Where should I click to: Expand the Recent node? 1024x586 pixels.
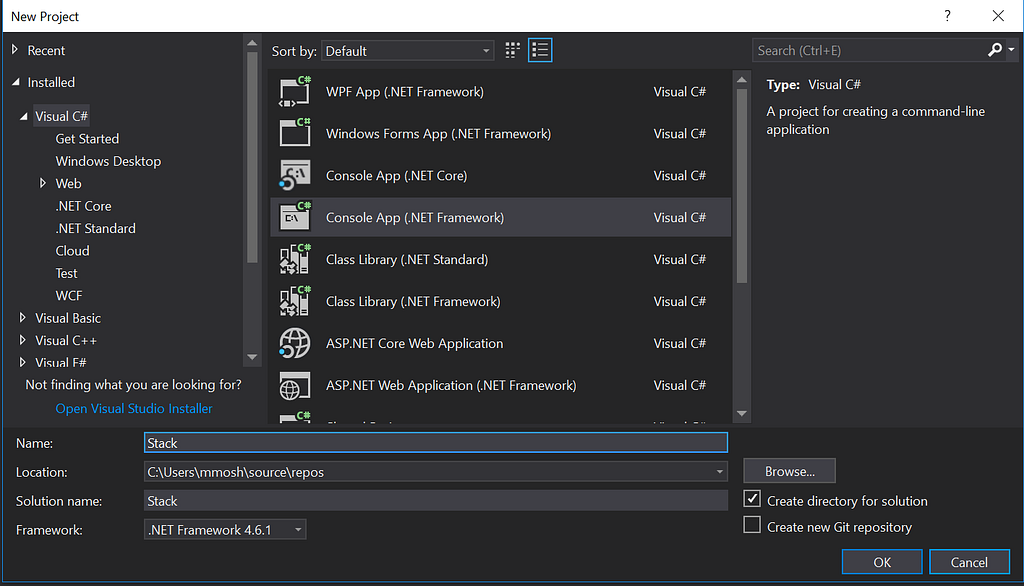15,50
